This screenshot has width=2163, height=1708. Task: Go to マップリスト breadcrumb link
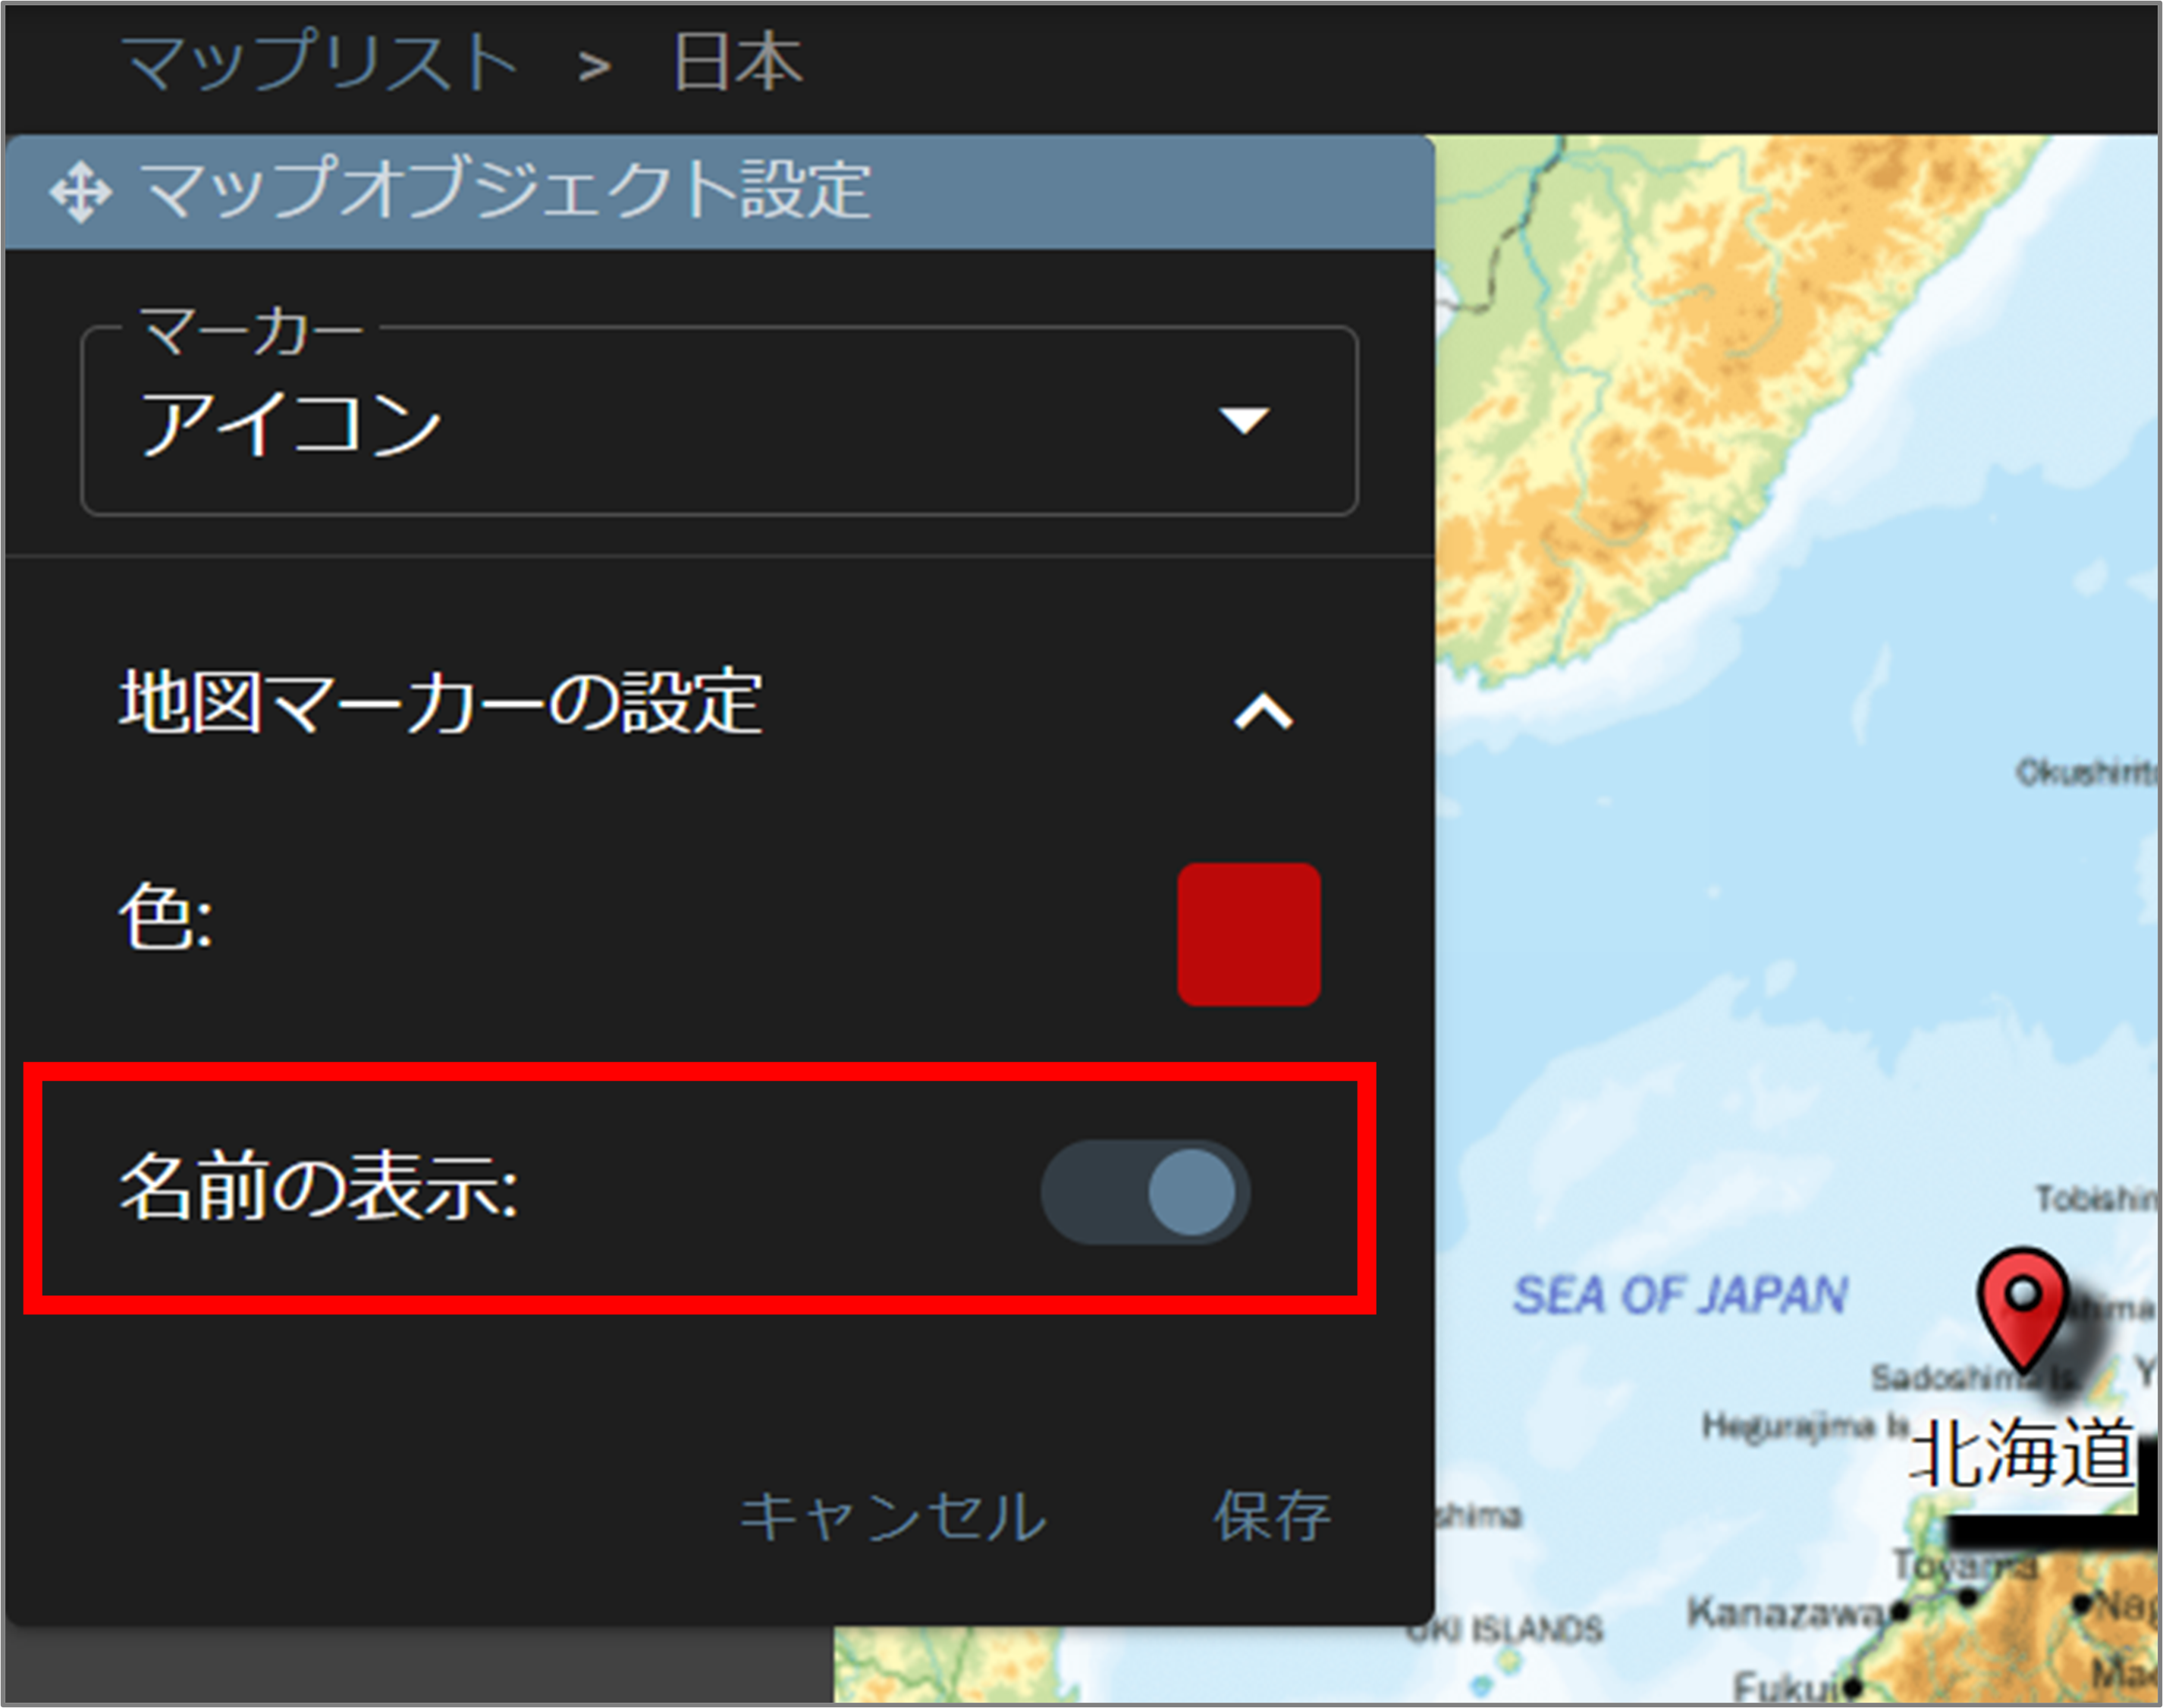point(319,63)
